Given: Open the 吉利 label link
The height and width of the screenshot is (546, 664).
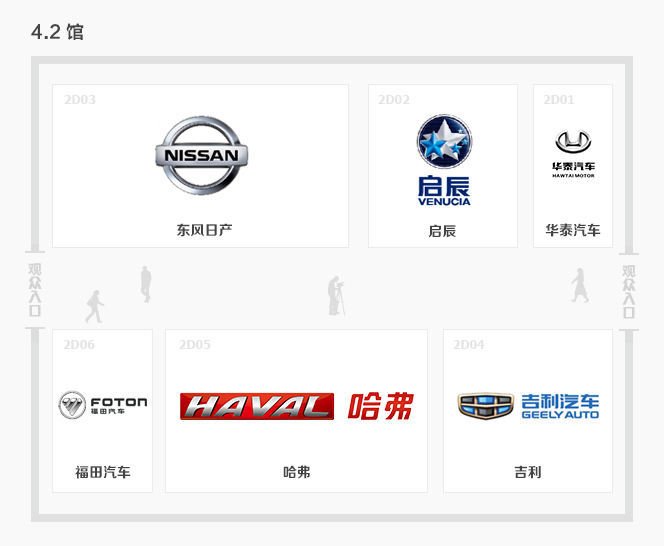Looking at the screenshot, I should point(528,472).
